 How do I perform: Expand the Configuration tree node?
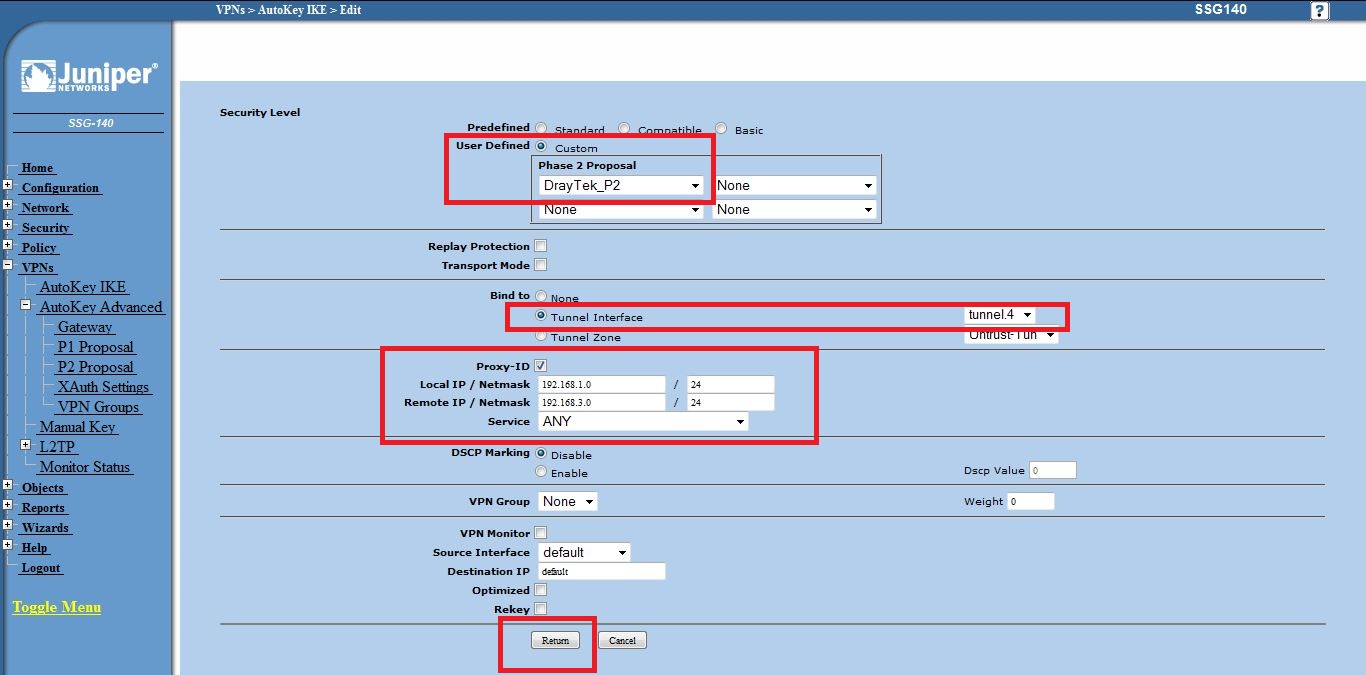click(7, 186)
